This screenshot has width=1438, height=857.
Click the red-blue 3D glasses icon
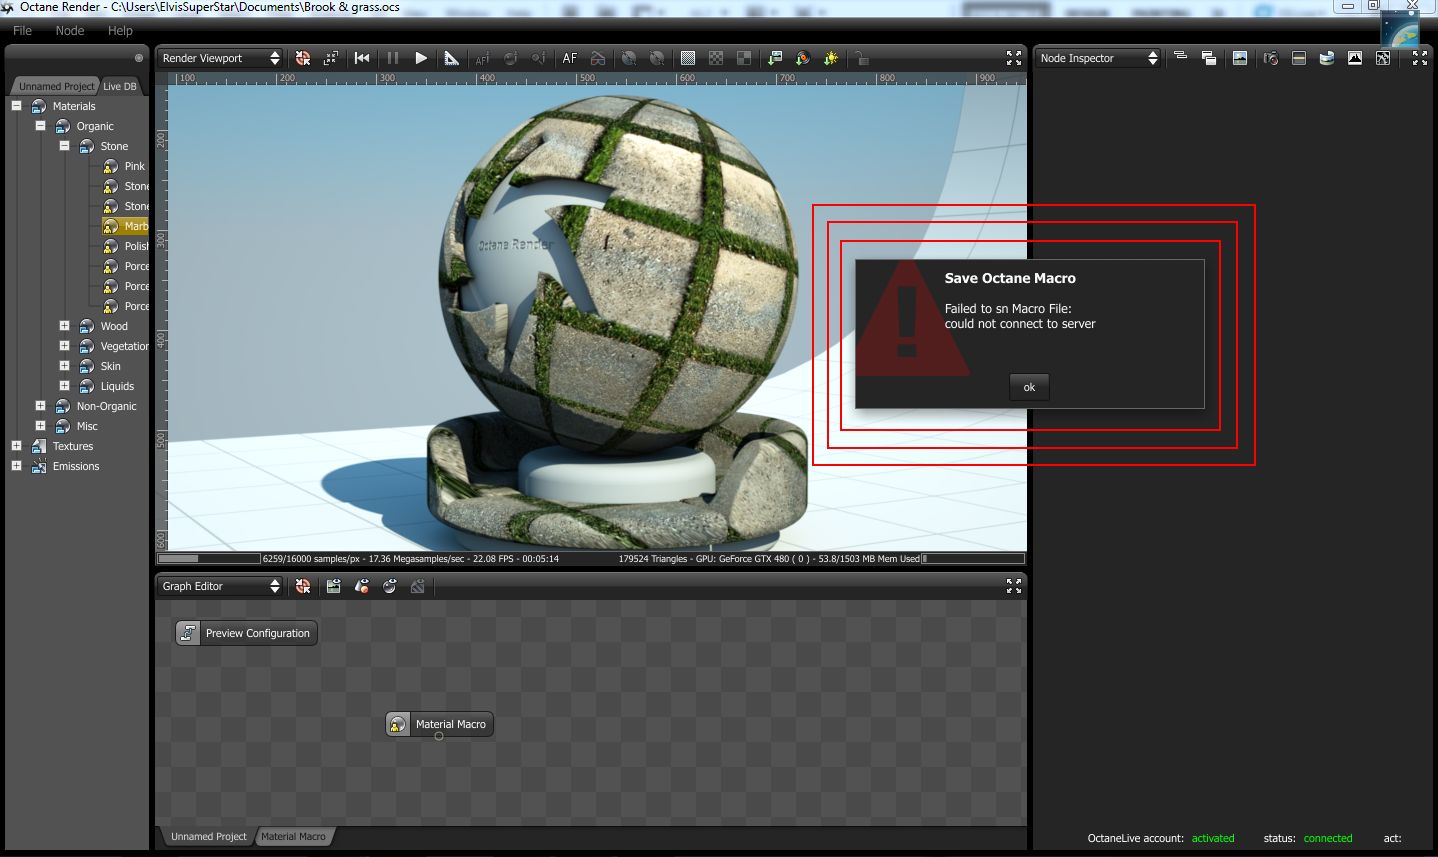[598, 58]
